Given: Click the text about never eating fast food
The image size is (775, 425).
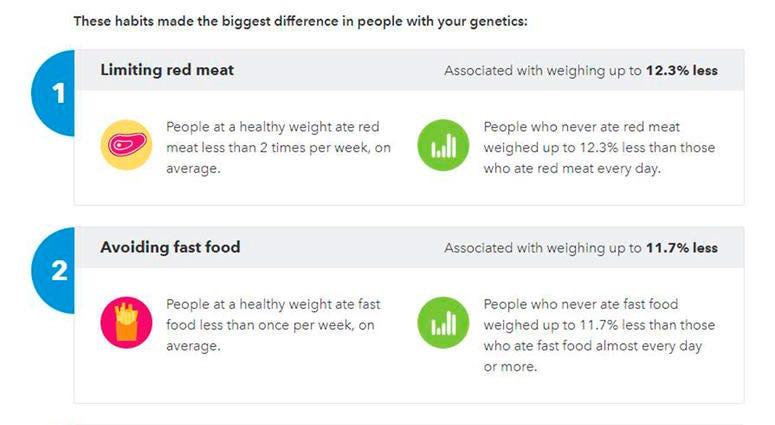Looking at the screenshot, I should pos(599,335).
